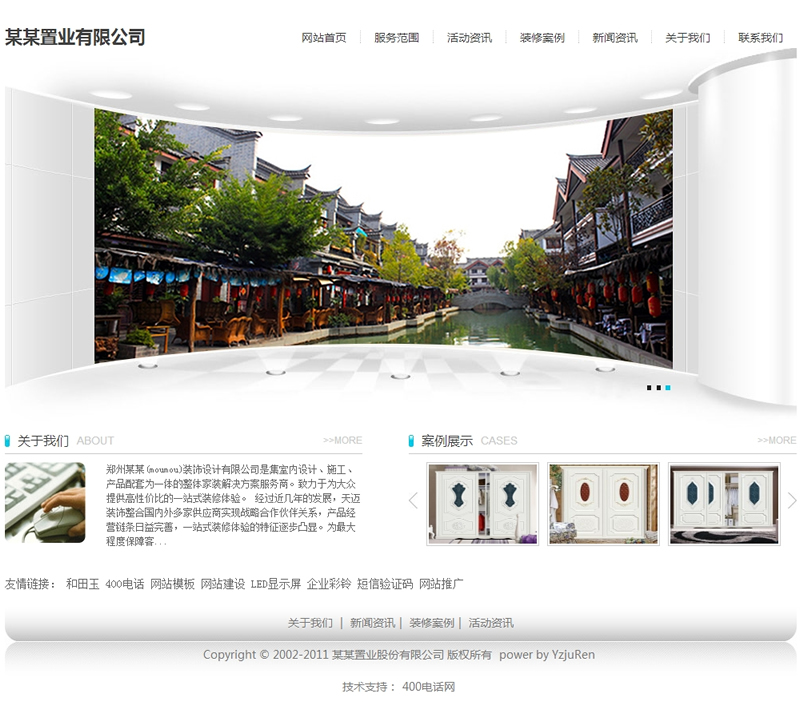Viewport: 800px width, 702px height.
Task: Open the first white wardrobe case thumbnail
Action: click(x=483, y=503)
